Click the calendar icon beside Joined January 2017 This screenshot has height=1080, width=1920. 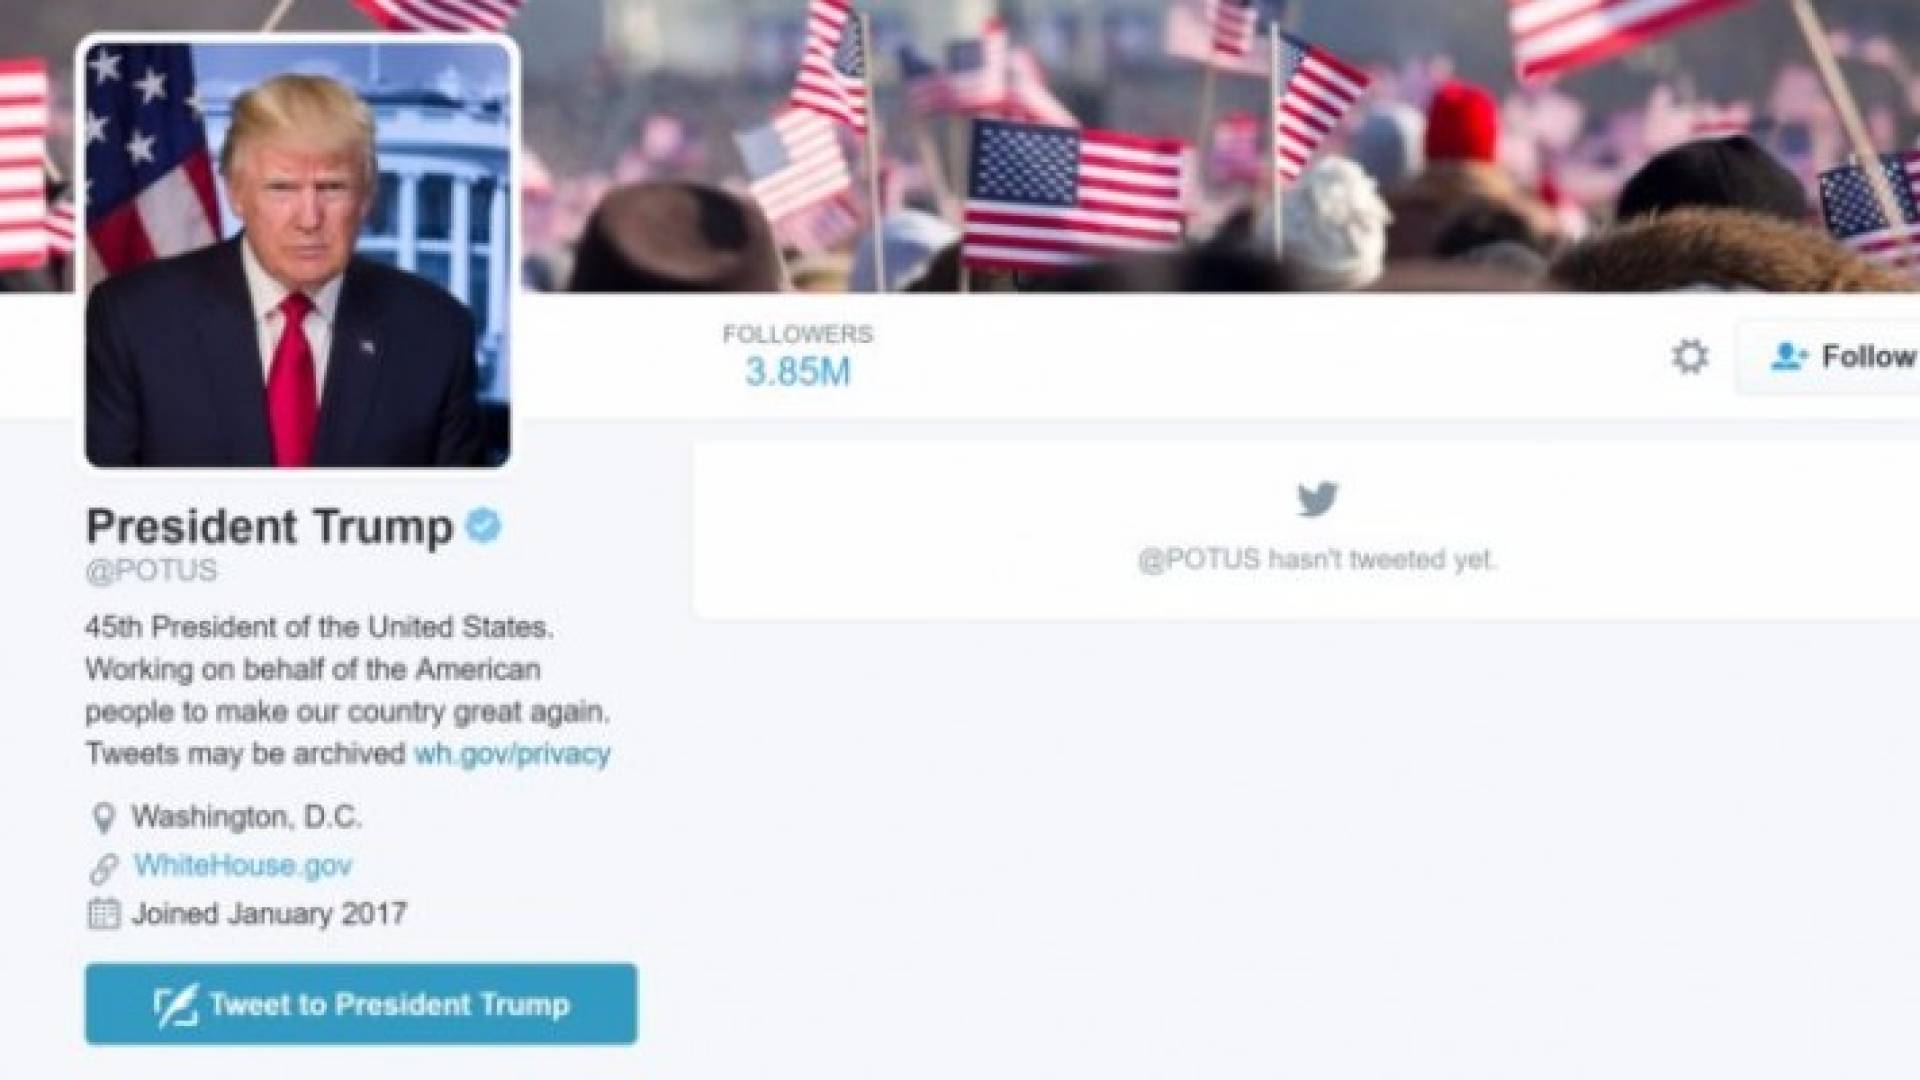pos(103,914)
